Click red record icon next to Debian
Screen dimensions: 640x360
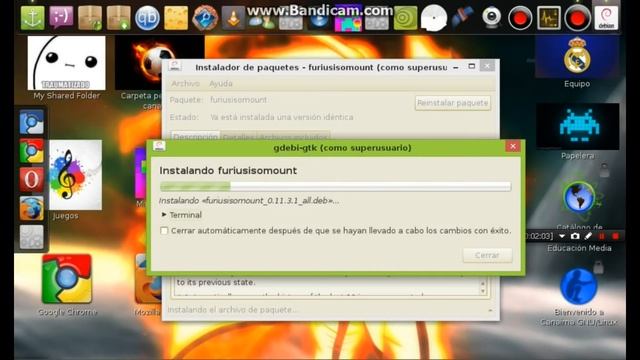click(577, 18)
